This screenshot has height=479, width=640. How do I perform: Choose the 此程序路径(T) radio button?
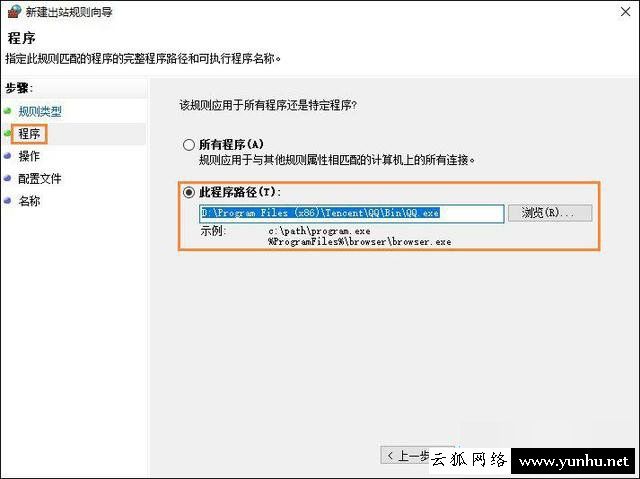(189, 192)
